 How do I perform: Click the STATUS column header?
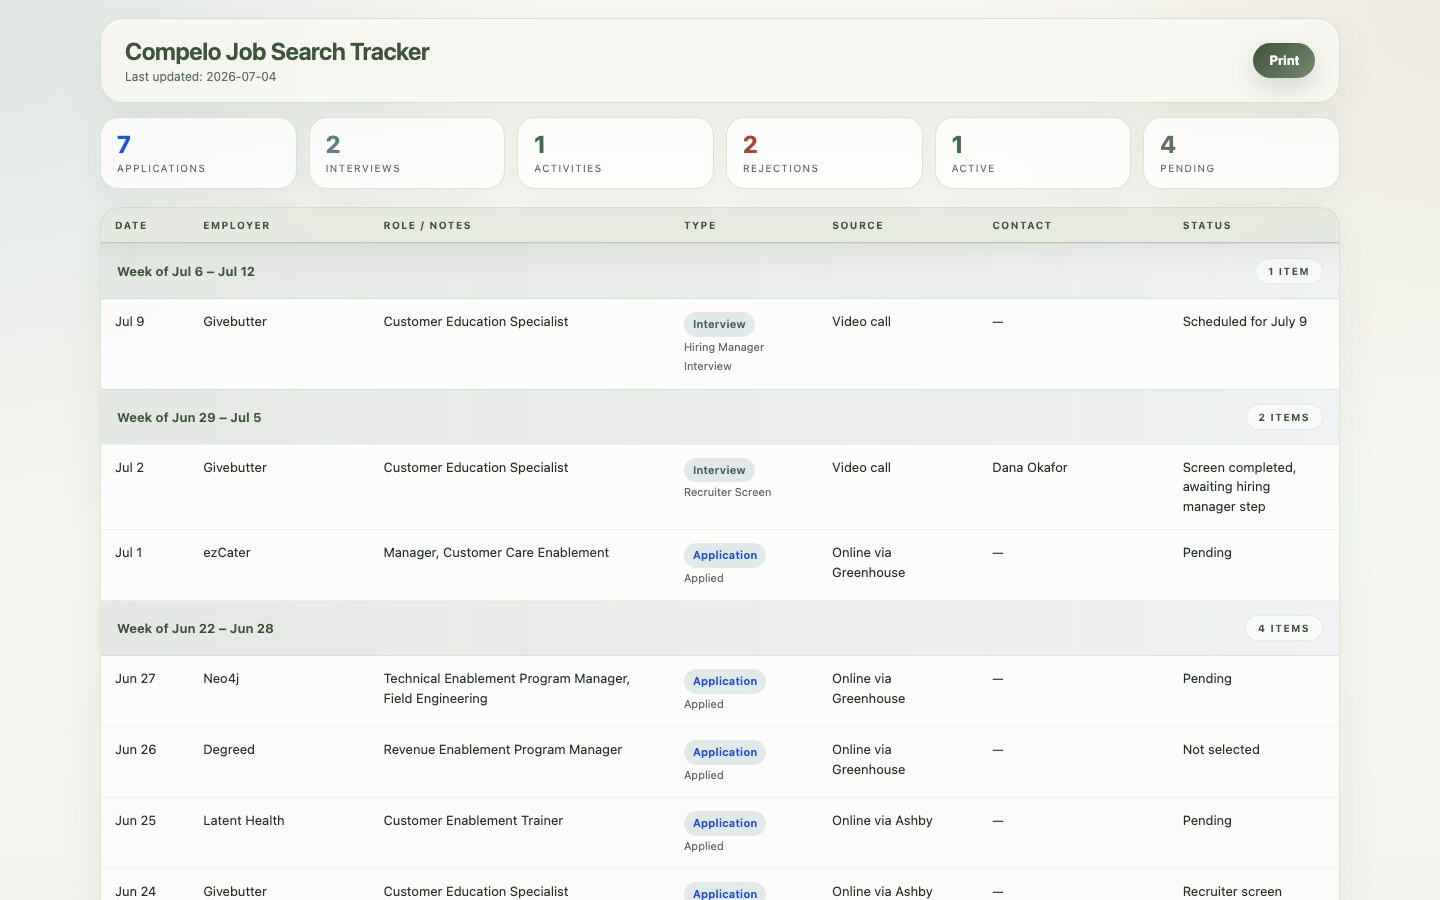click(x=1207, y=226)
